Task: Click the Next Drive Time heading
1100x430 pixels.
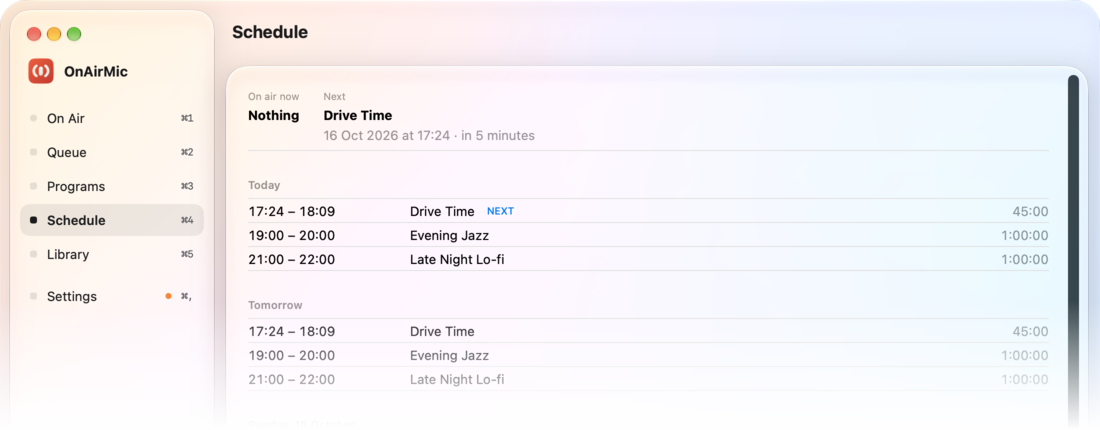Action: [358, 116]
